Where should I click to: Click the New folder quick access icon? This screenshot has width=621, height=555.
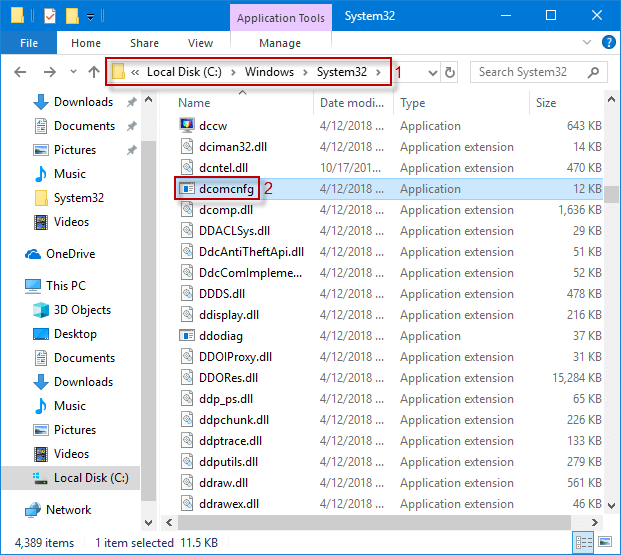pyautogui.click(x=72, y=16)
